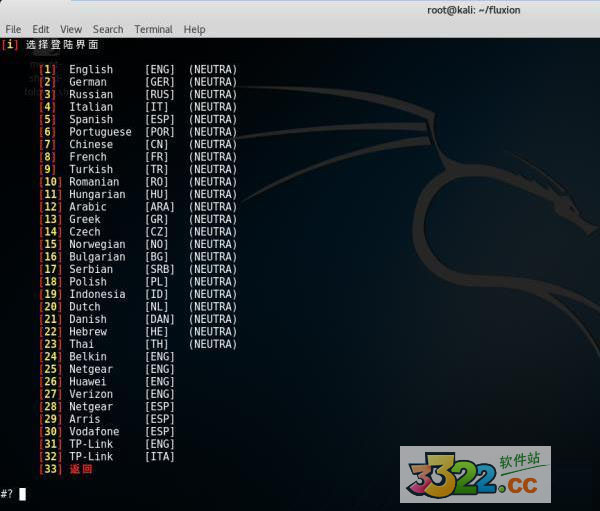Viewport: 600px width, 511px height.
Task: Click the Thai language entry
Action: [82, 344]
